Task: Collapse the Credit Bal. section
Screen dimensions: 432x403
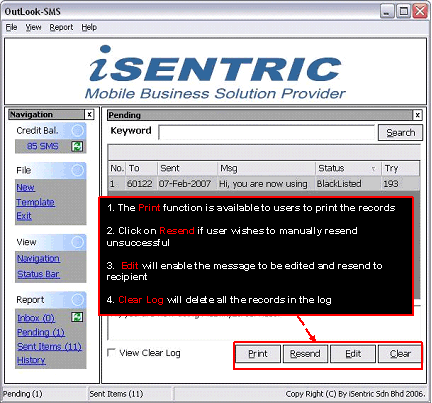Action: pyautogui.click(x=77, y=130)
